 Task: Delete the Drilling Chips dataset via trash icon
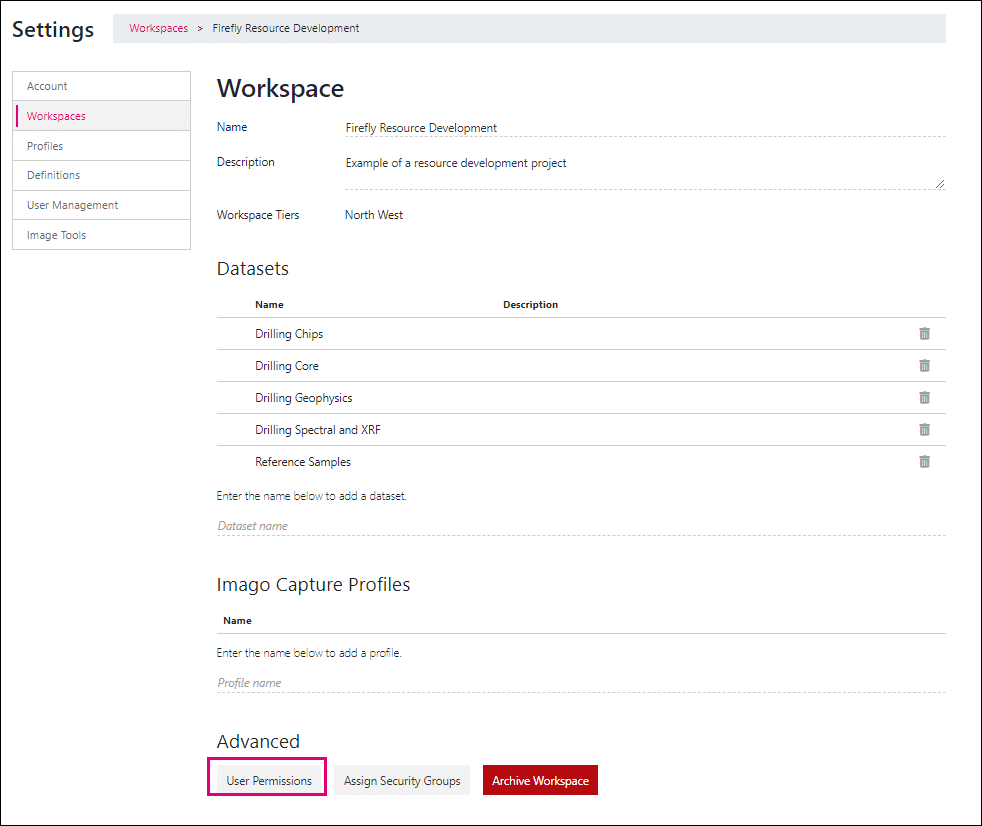click(x=924, y=334)
